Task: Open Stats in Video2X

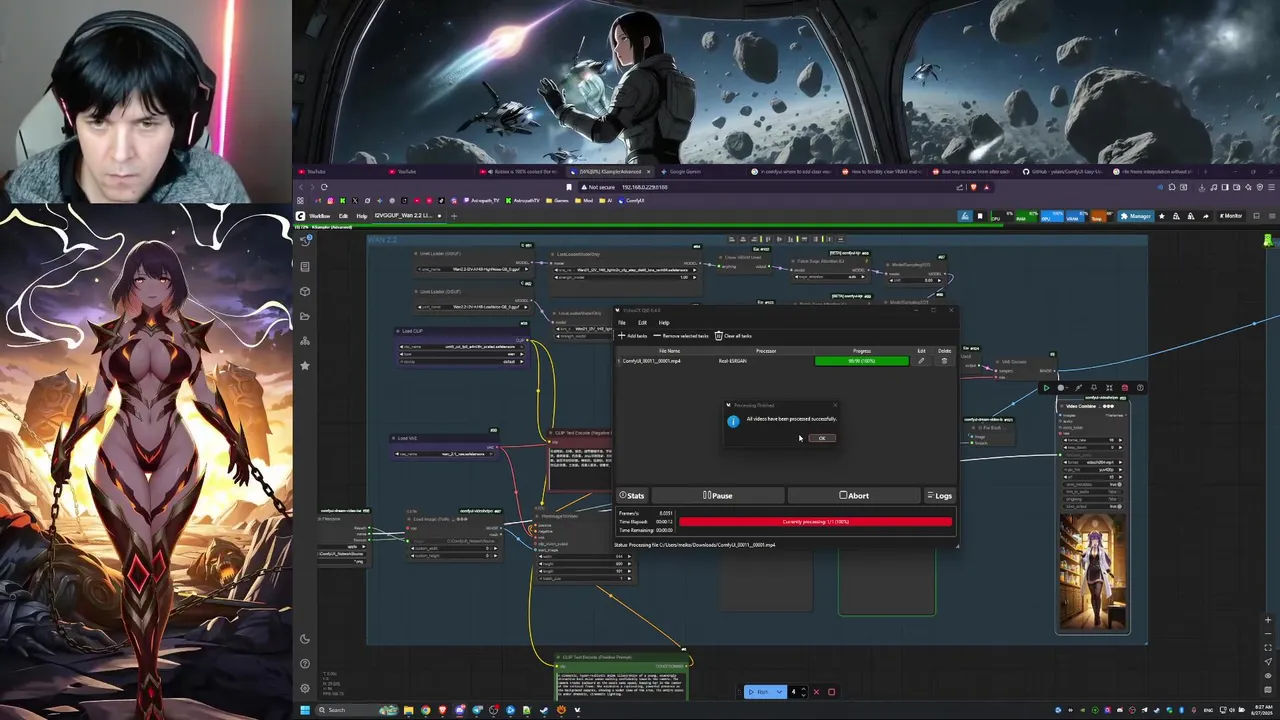Action: (x=631, y=495)
